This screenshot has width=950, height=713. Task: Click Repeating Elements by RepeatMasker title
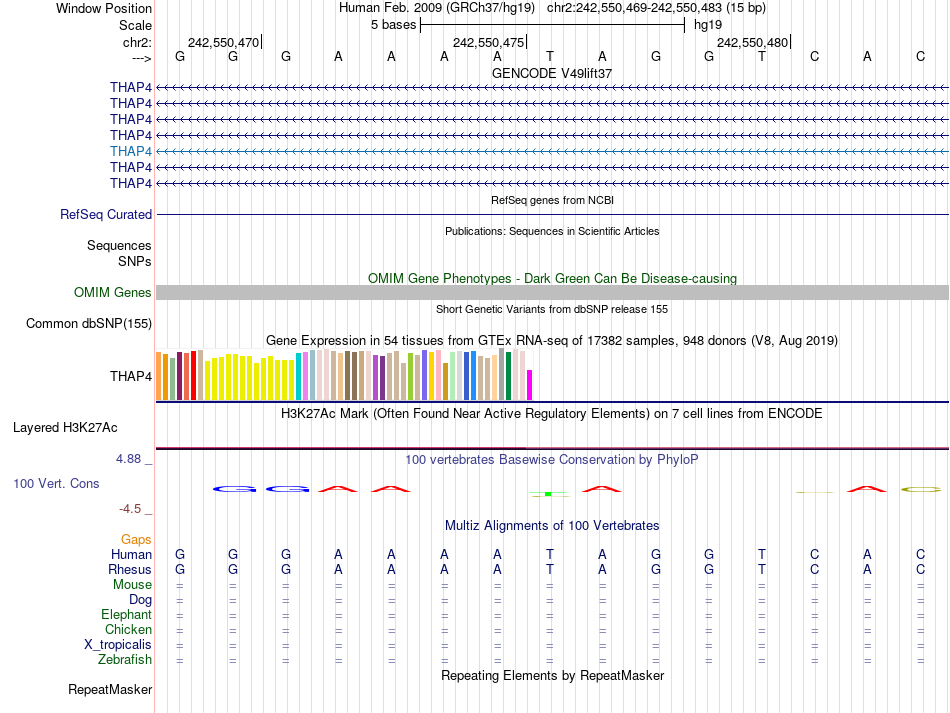(x=553, y=675)
